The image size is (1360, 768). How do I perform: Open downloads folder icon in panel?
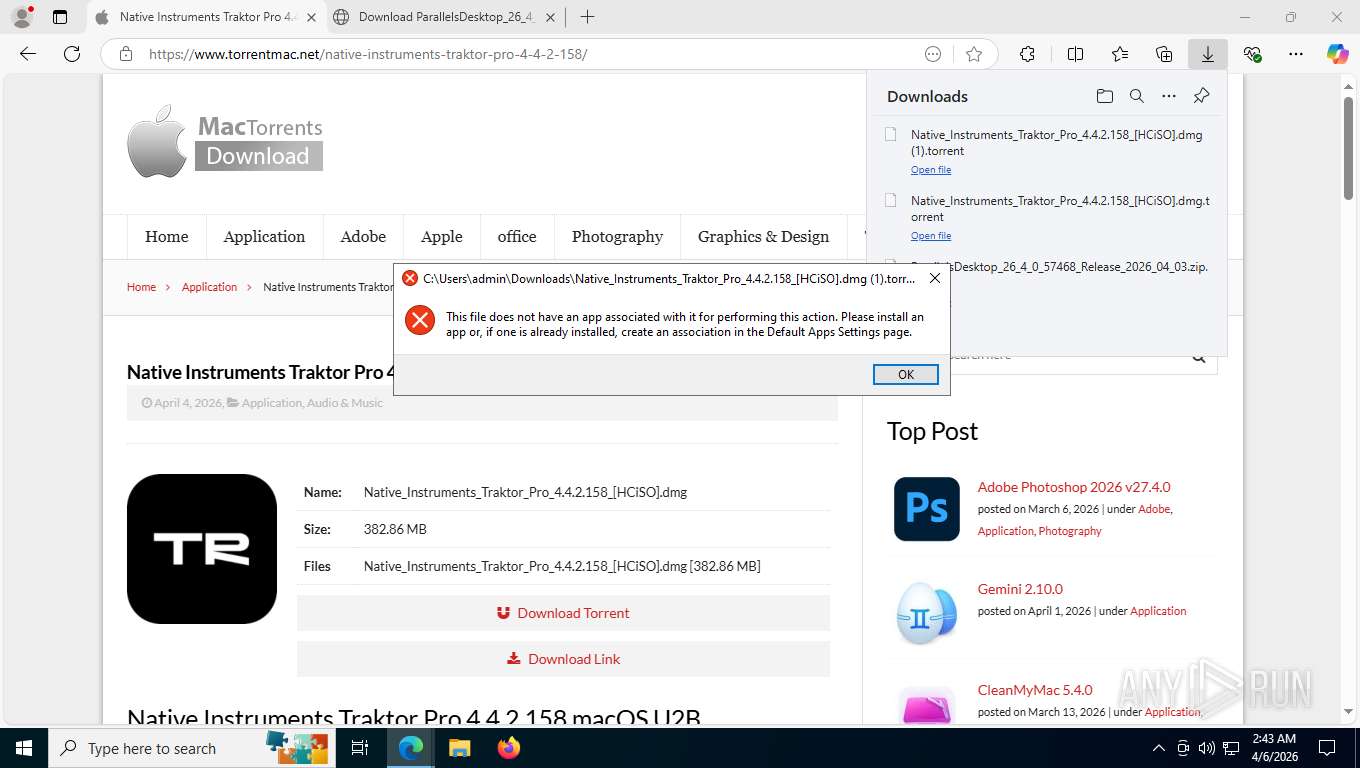pos(1104,96)
